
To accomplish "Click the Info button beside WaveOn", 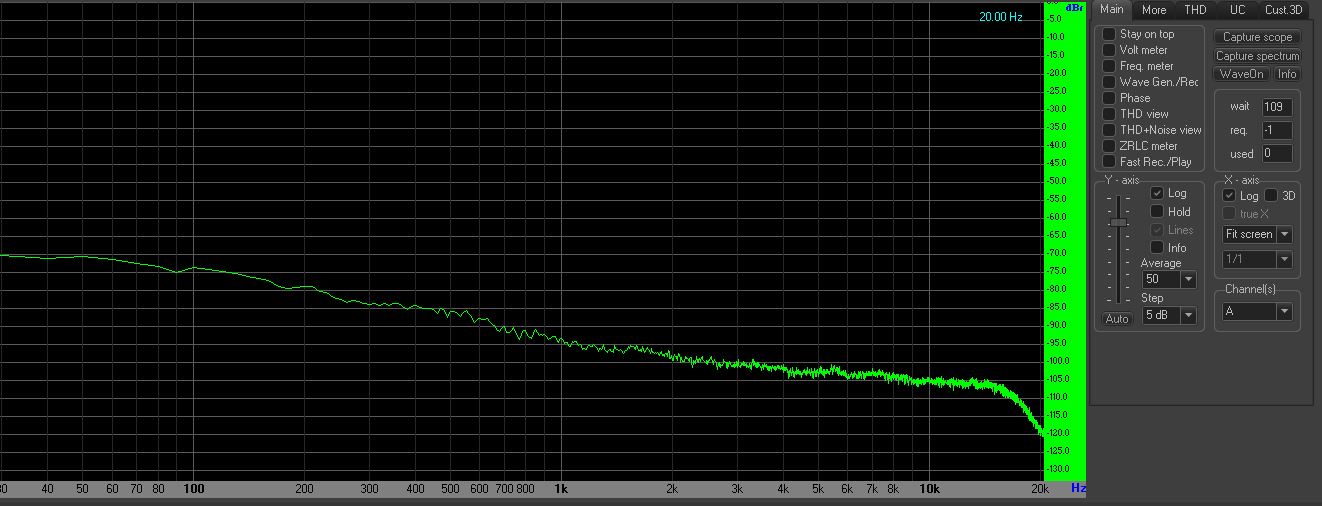I will coord(1287,74).
